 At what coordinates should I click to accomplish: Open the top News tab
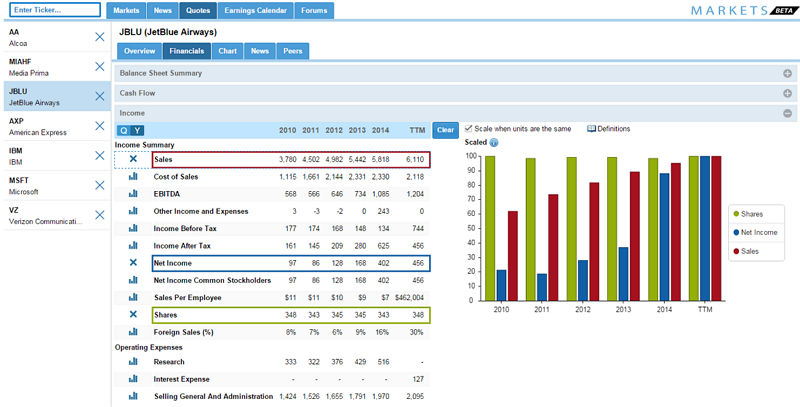tap(163, 11)
